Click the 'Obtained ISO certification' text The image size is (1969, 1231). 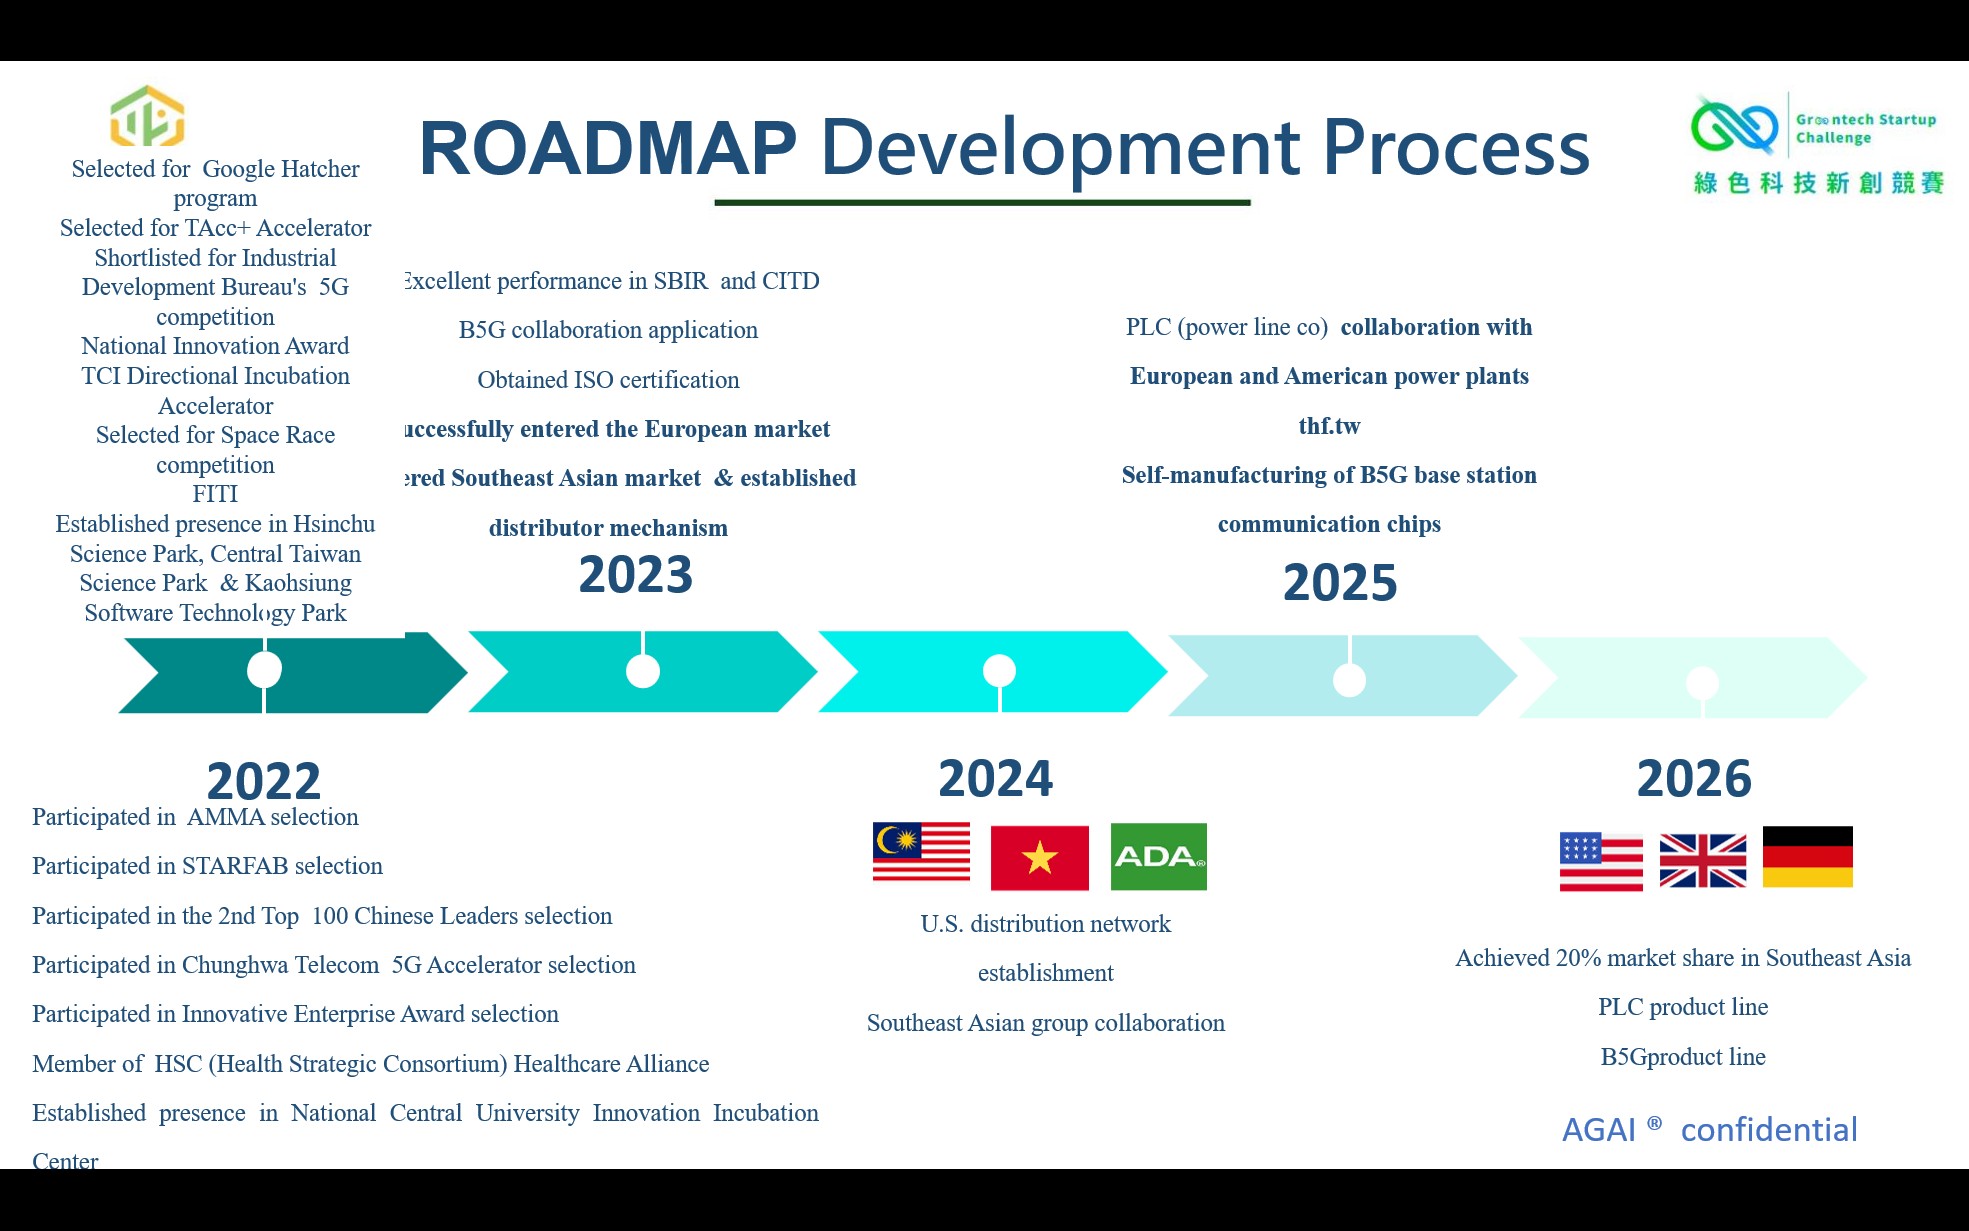[x=608, y=380]
